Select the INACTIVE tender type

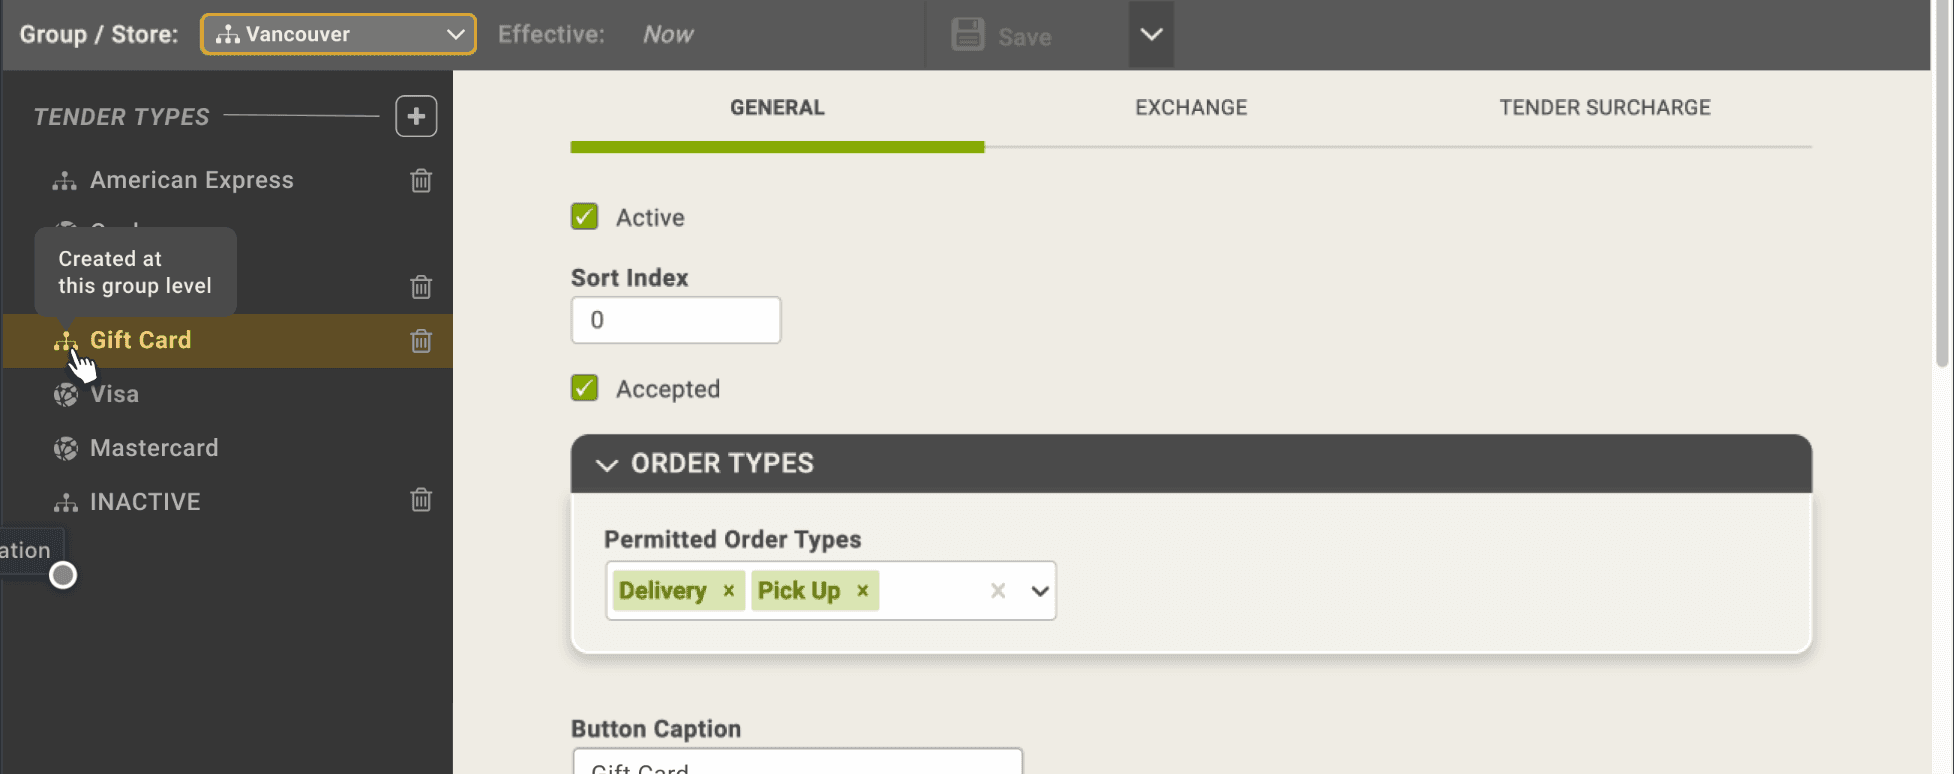145,502
